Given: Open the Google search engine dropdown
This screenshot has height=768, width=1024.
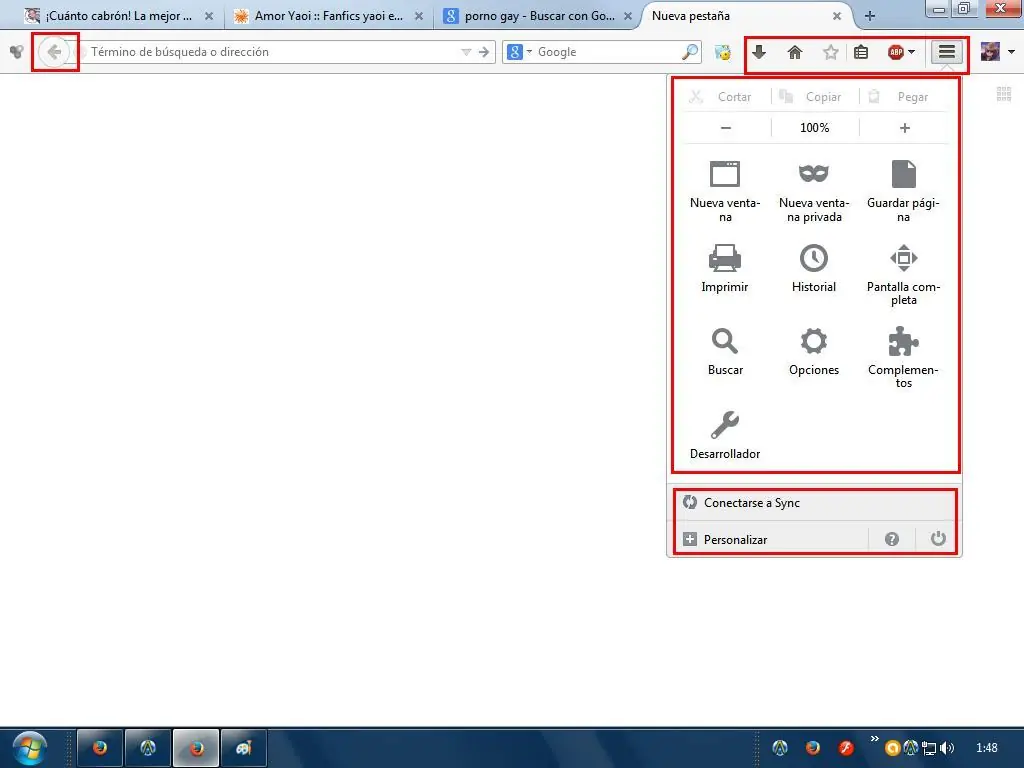Looking at the screenshot, I should [520, 52].
